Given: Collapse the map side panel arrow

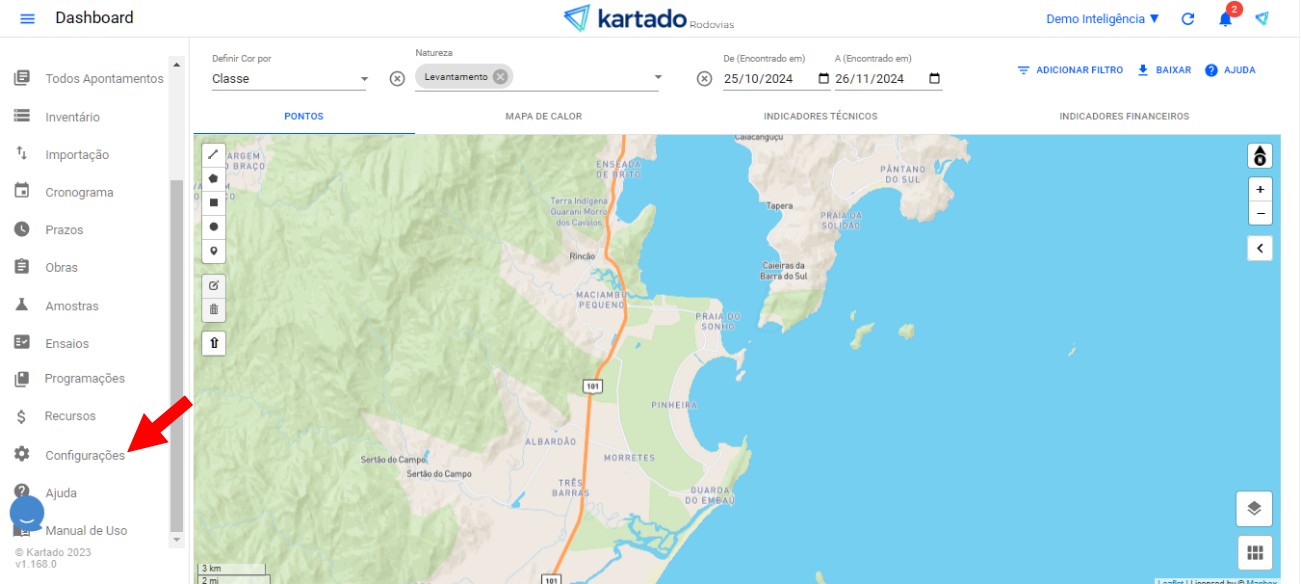Looking at the screenshot, I should click(x=1260, y=248).
